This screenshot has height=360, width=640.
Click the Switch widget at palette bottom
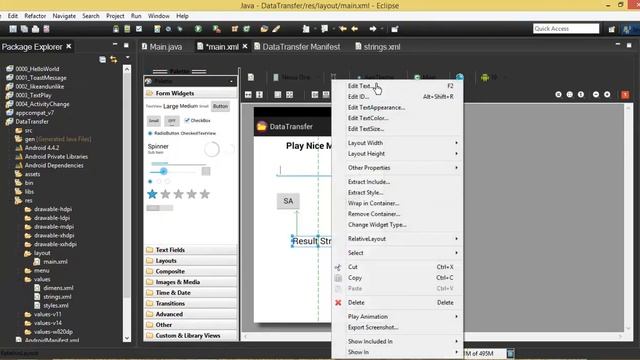point(160,208)
